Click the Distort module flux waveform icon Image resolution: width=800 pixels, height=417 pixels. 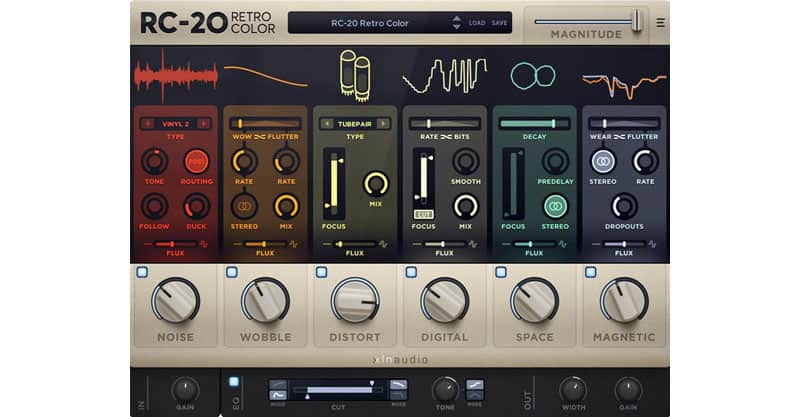383,244
